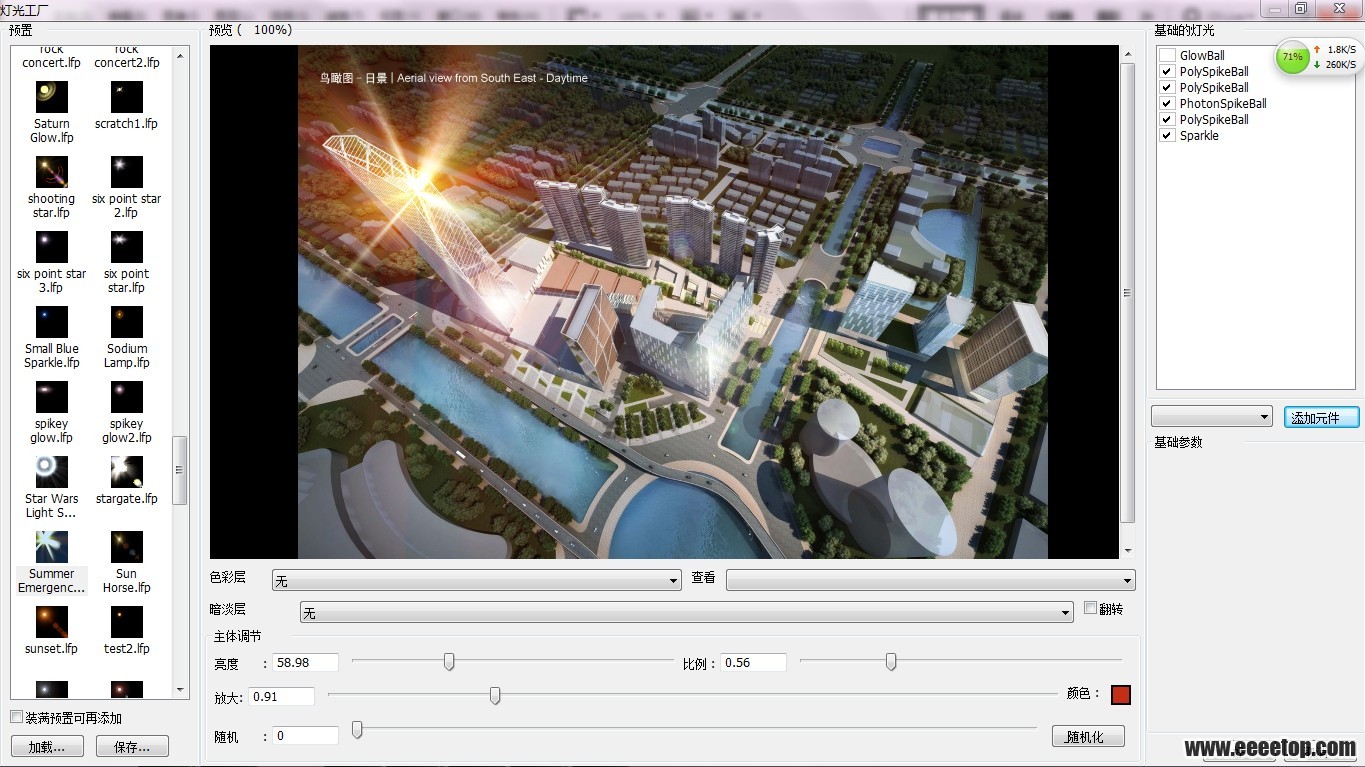Click the rock concert2.lfp preset label
This screenshot has width=1365, height=767.
126,56
